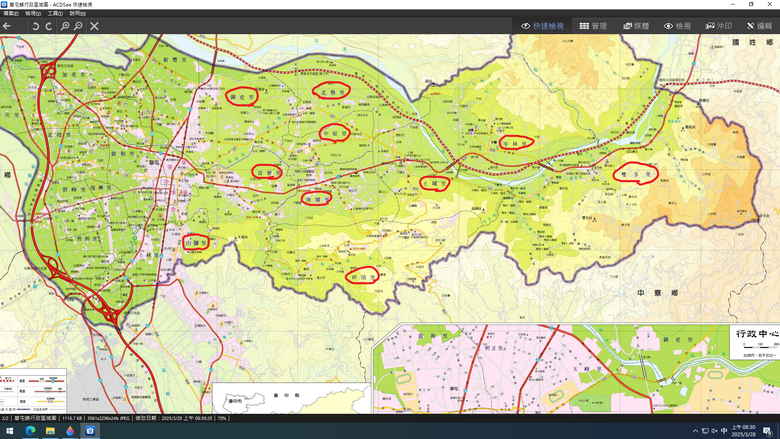
Task: Click the 坪頂里 label on the map
Action: pos(363,277)
